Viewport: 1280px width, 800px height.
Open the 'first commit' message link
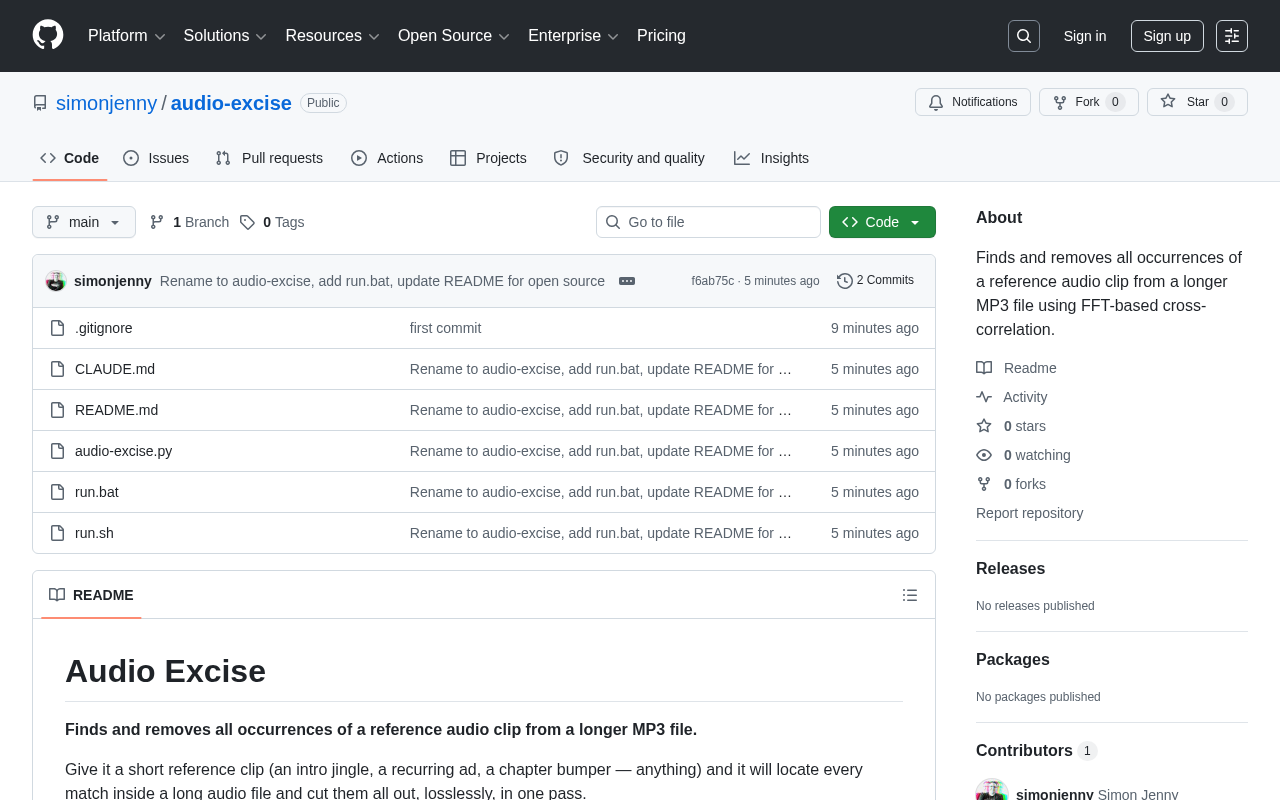(x=445, y=328)
